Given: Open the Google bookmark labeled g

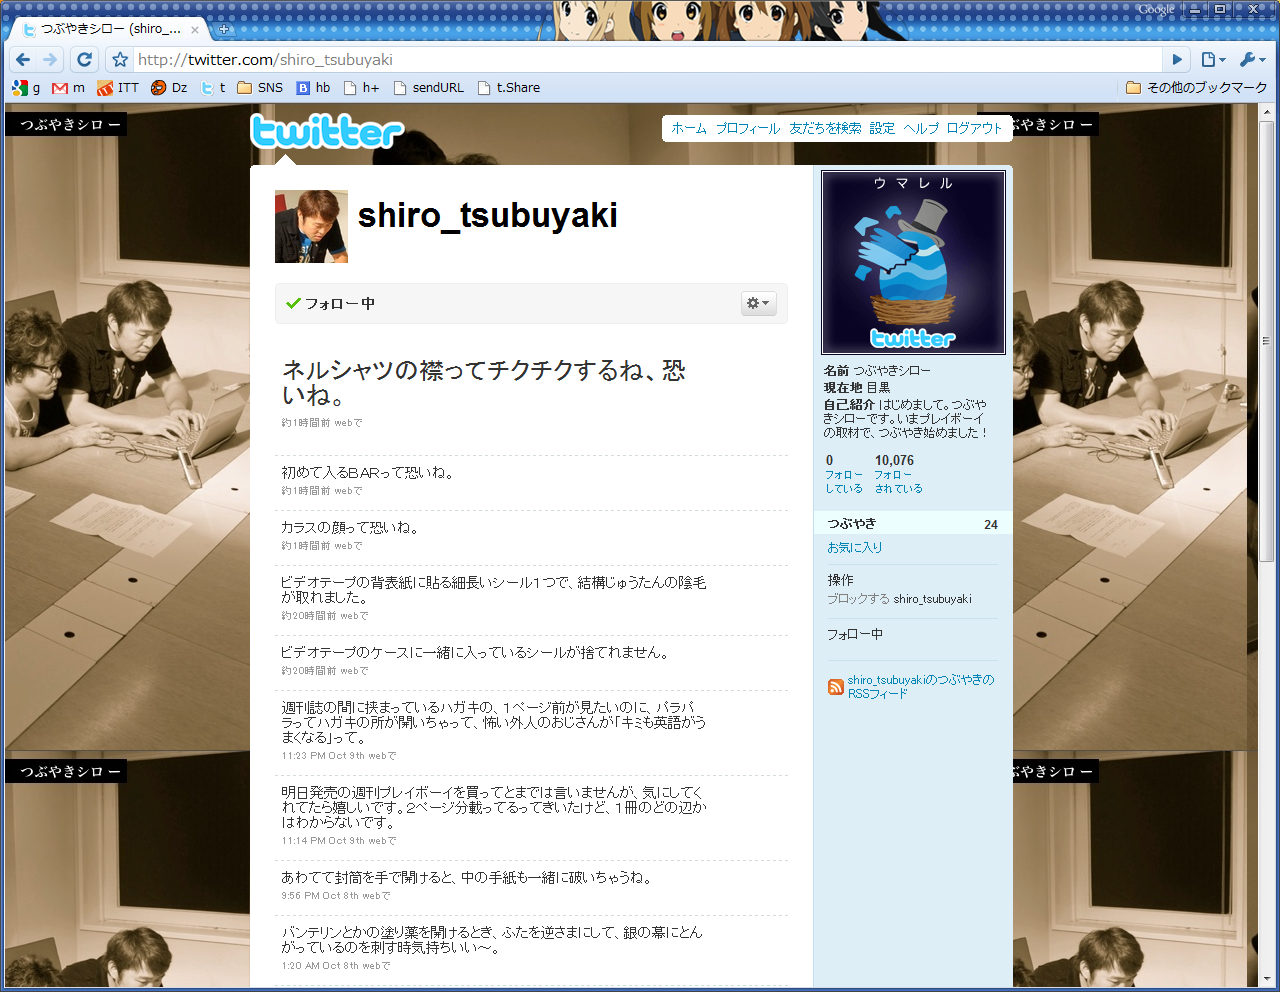Looking at the screenshot, I should [x=26, y=88].
